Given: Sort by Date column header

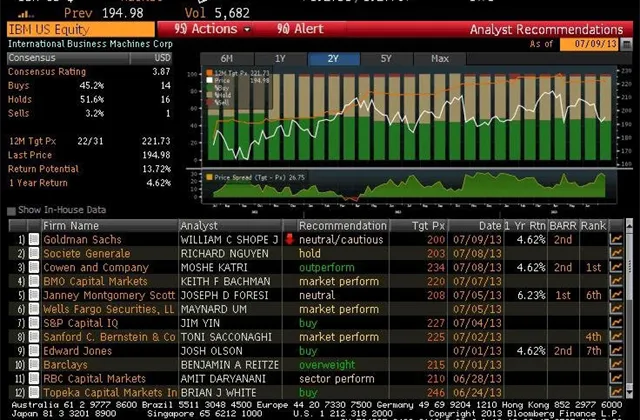Looking at the screenshot, I should point(475,226).
